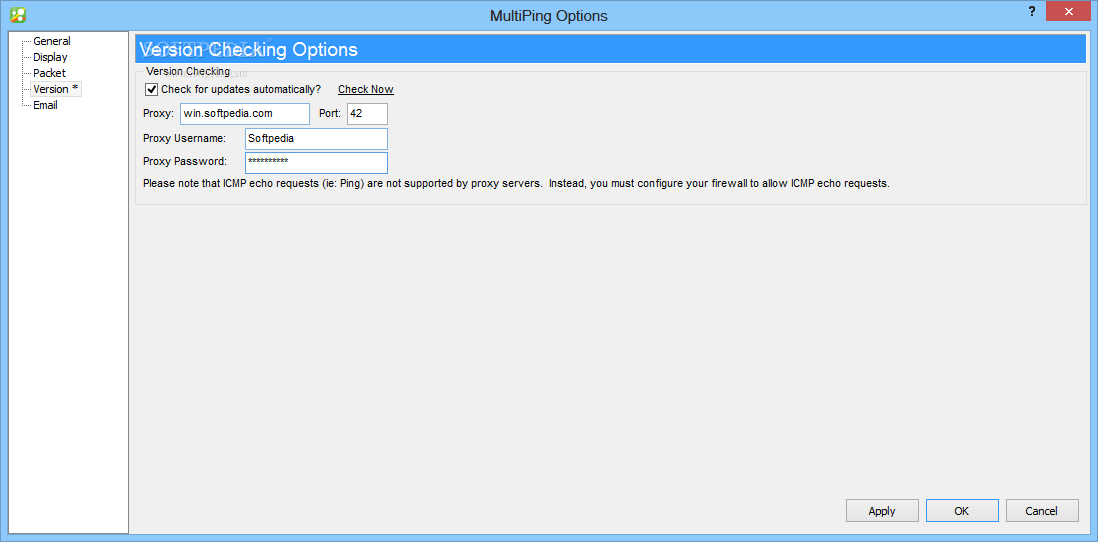The width and height of the screenshot is (1098, 542).
Task: Open the Display options page
Action: (x=50, y=57)
